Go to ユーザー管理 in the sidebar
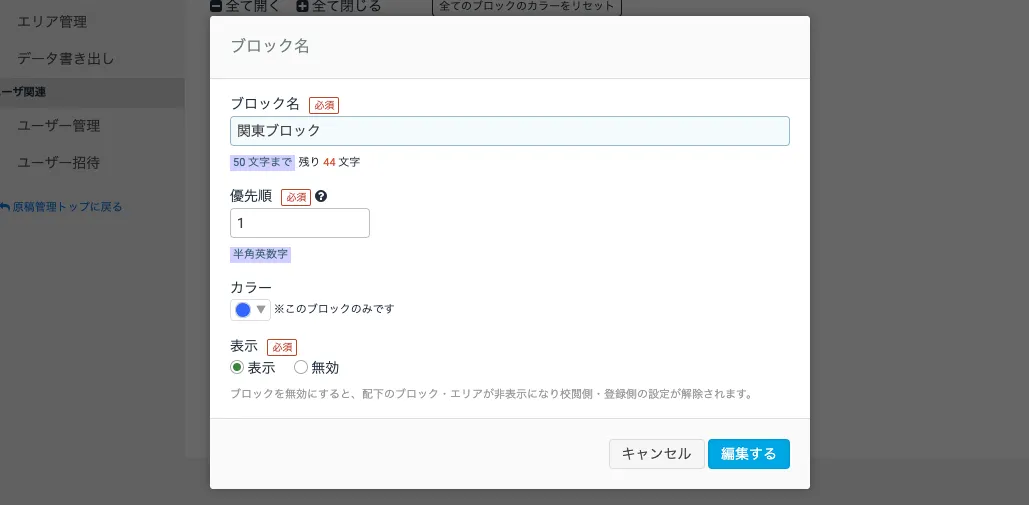The image size is (1029, 505). [59, 126]
